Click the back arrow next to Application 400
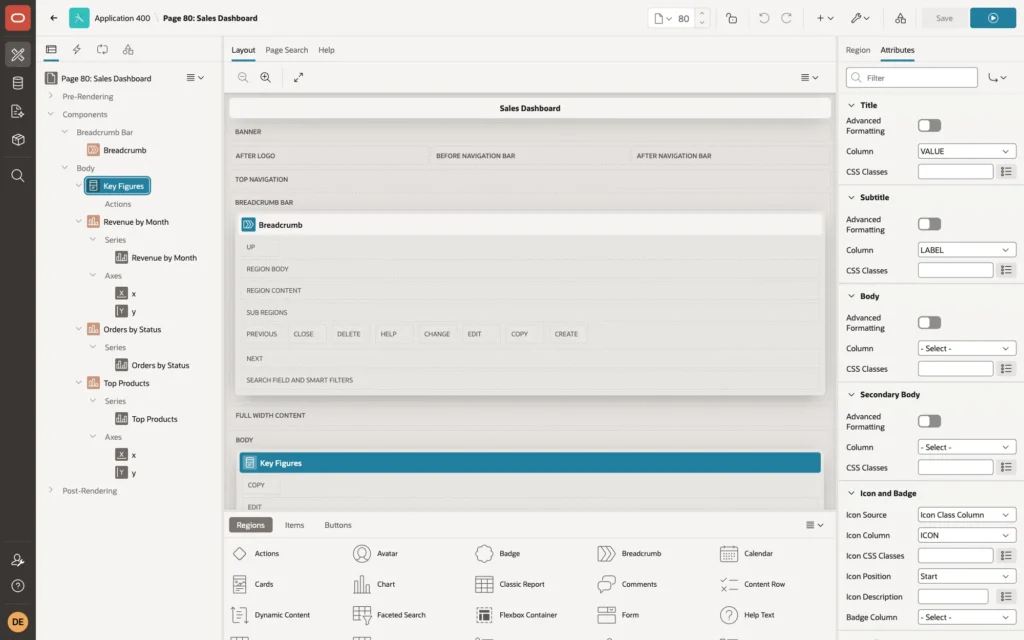This screenshot has height=640, width=1024. click(x=54, y=18)
